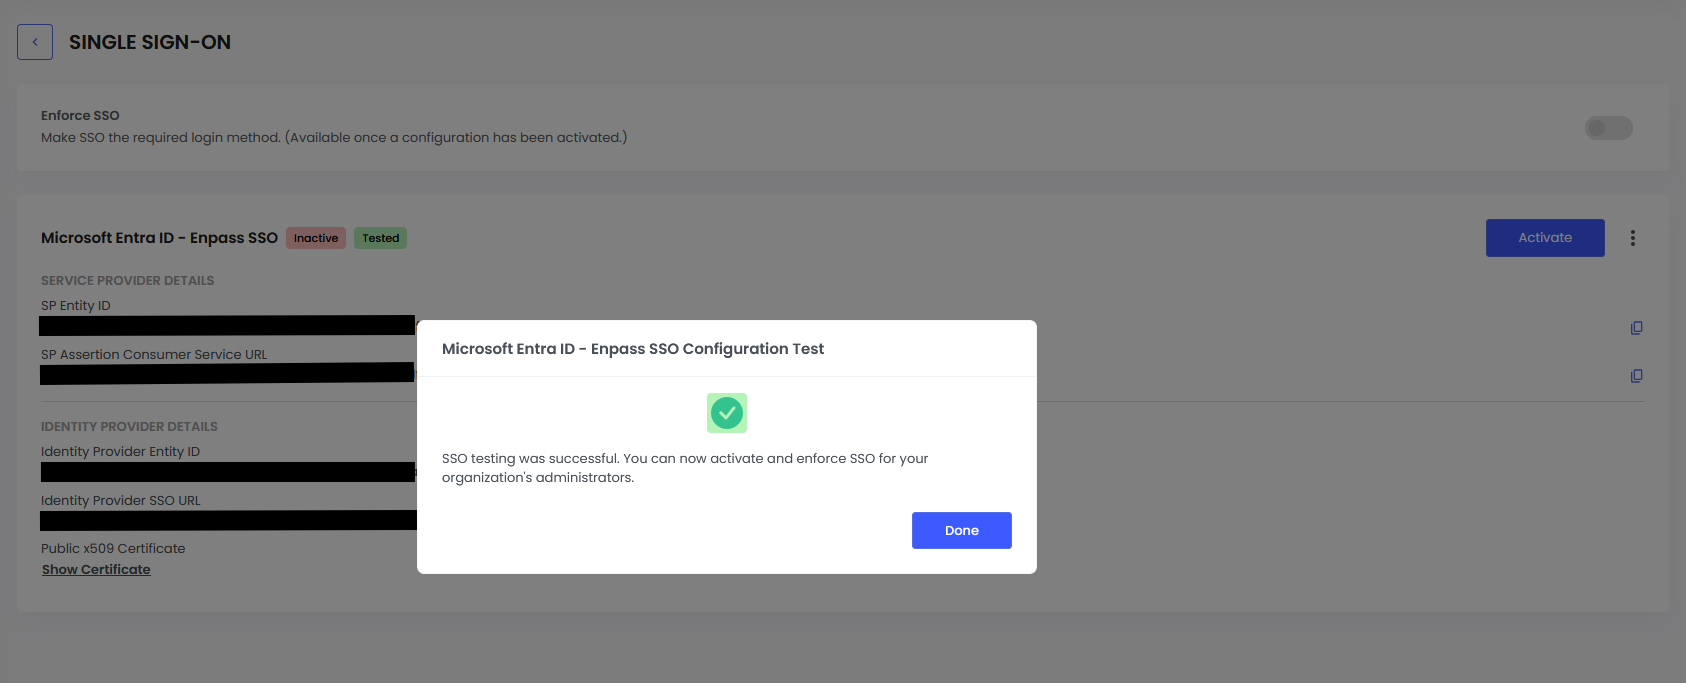
Task: Go back using the chevron arrow button
Action: tap(35, 42)
